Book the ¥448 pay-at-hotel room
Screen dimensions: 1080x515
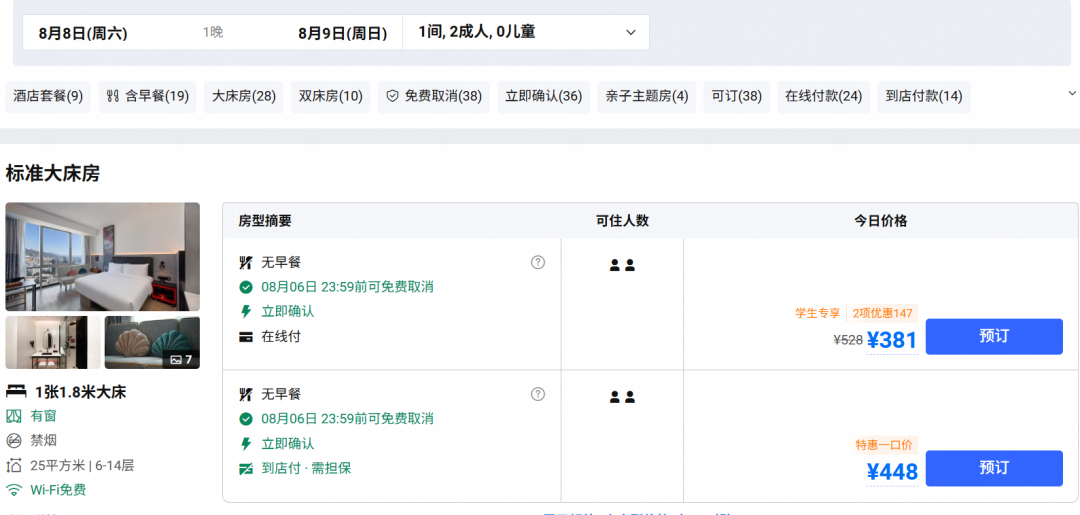click(994, 468)
